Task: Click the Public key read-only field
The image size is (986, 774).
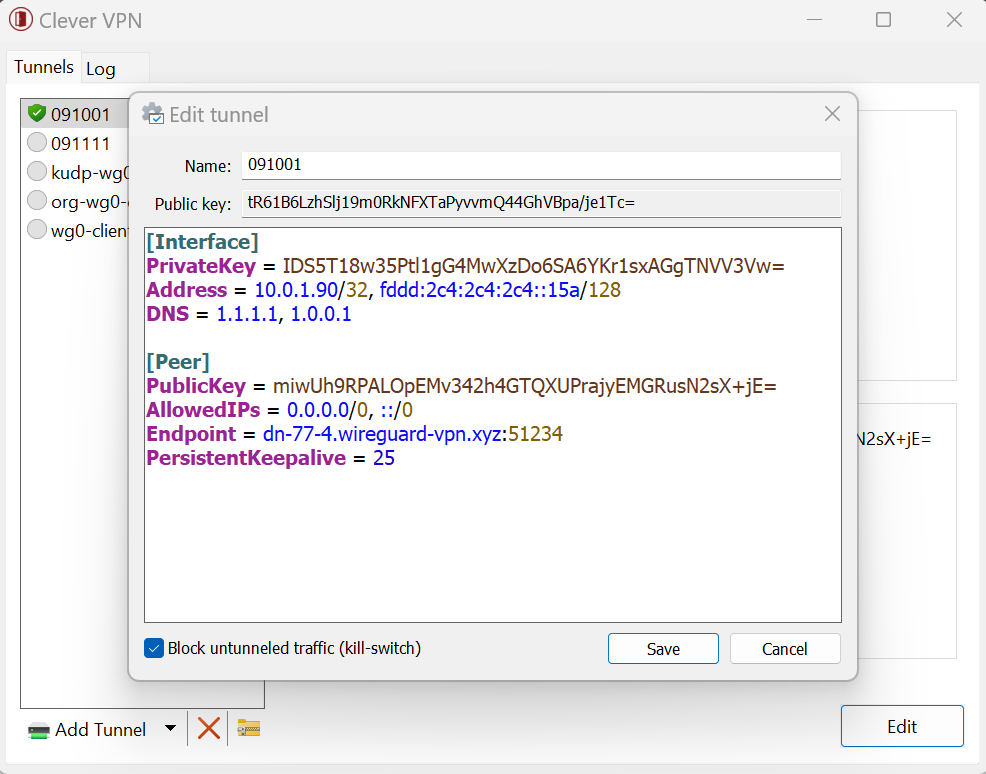Action: coord(541,203)
